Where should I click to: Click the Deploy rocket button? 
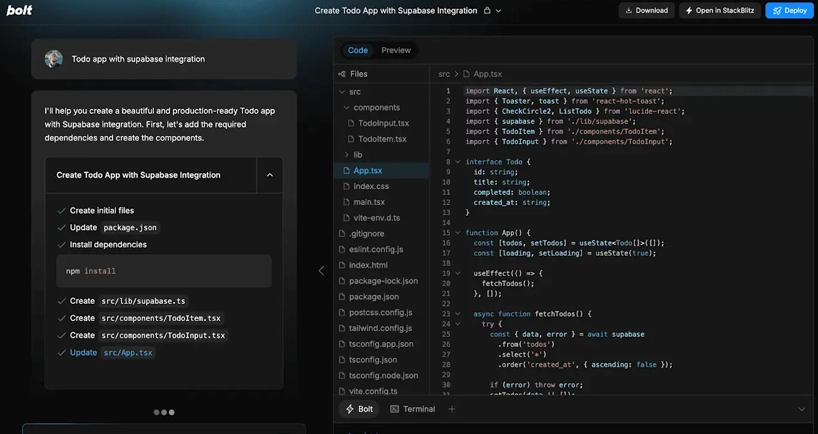[789, 11]
